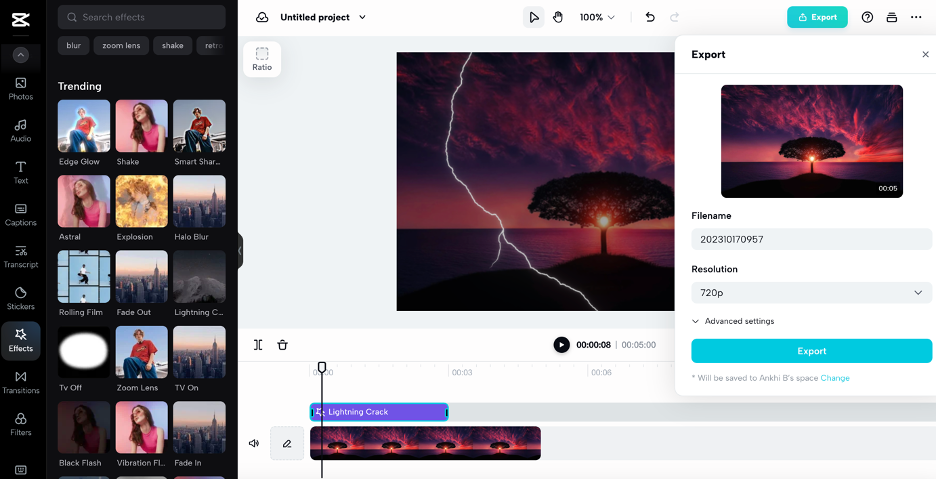Select the blur search tag
936x480 pixels.
73,45
